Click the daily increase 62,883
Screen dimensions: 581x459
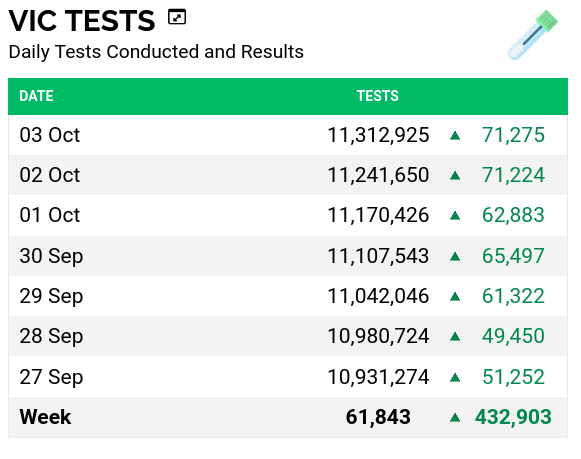[513, 215]
